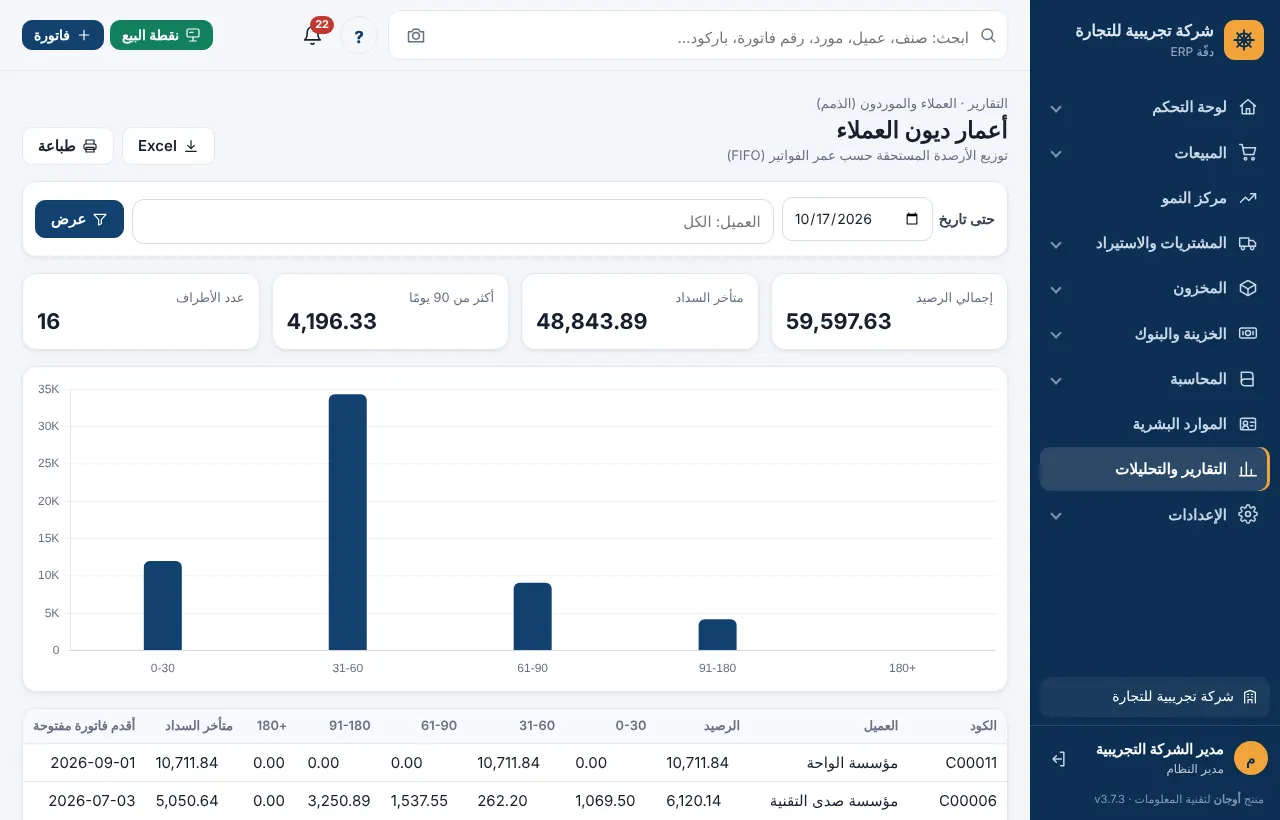
Task: Click the magnifier search icon
Action: click(x=988, y=35)
